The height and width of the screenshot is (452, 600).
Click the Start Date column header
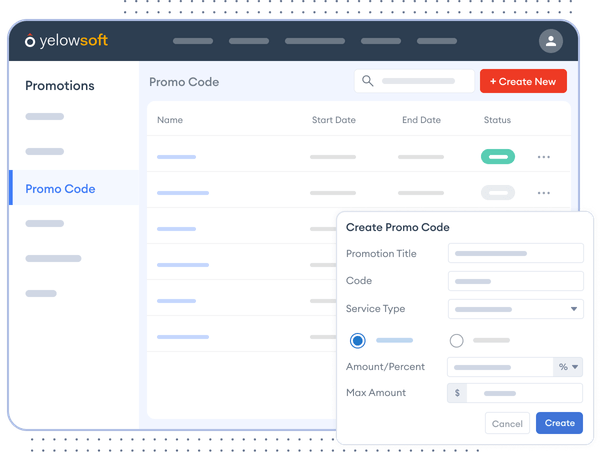point(334,120)
